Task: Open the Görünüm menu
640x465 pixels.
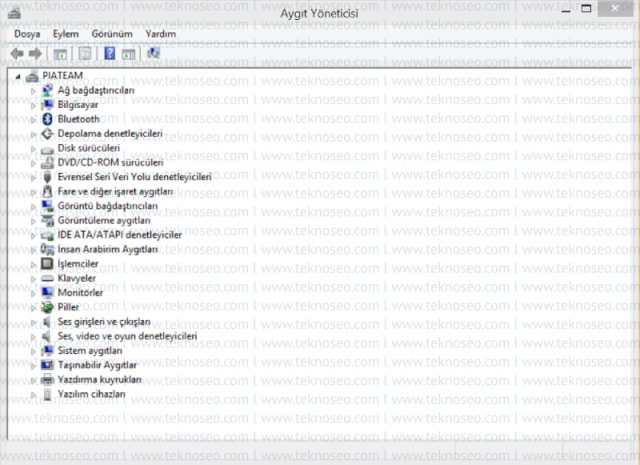Action: 112,34
